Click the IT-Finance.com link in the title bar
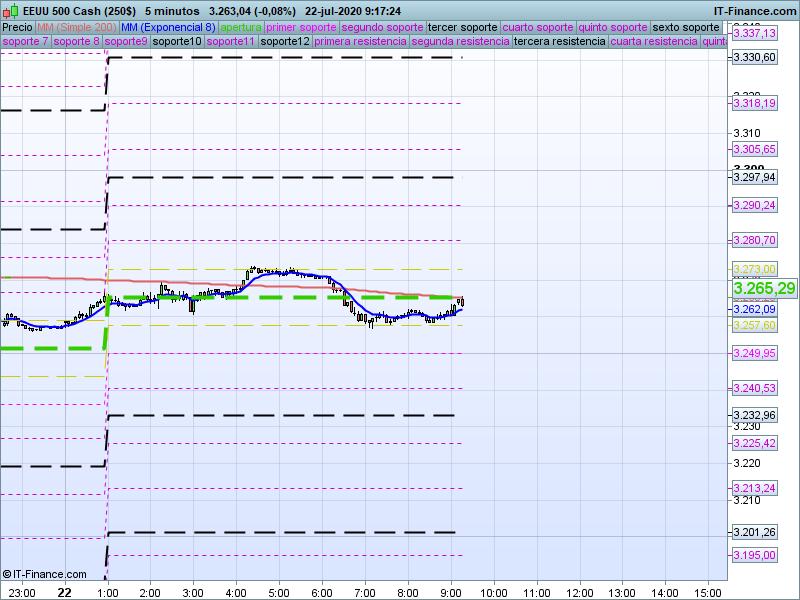This screenshot has height=600, width=800. (753, 10)
